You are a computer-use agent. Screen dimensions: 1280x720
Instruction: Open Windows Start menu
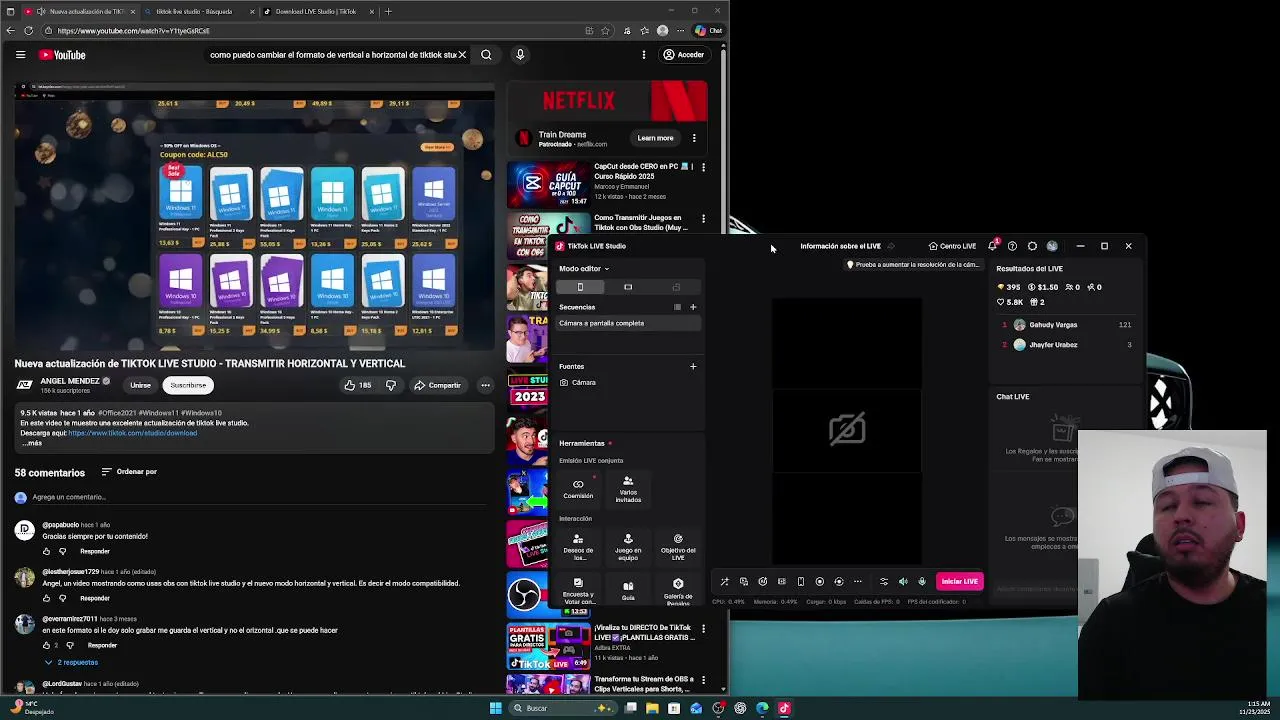click(x=495, y=708)
